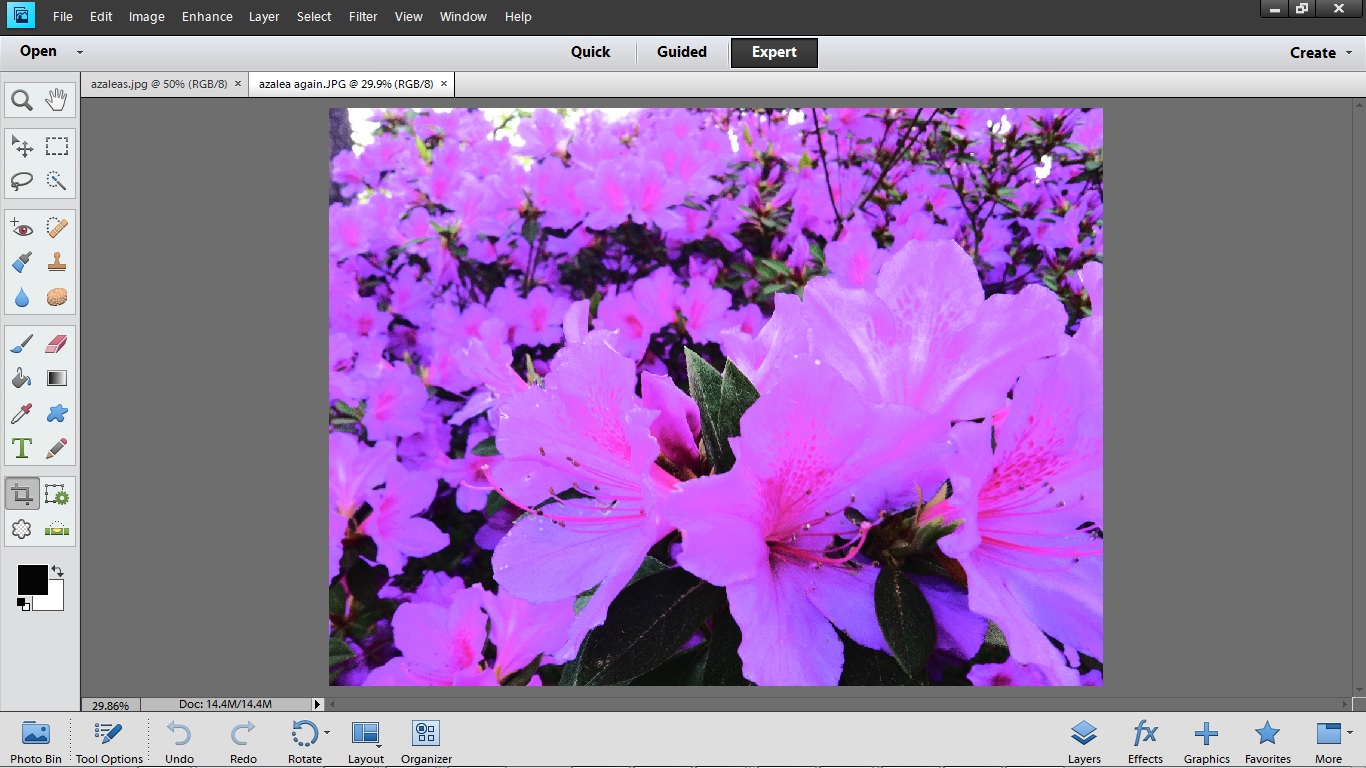Select the Crop tool
This screenshot has width=1366, height=768.
(x=22, y=494)
